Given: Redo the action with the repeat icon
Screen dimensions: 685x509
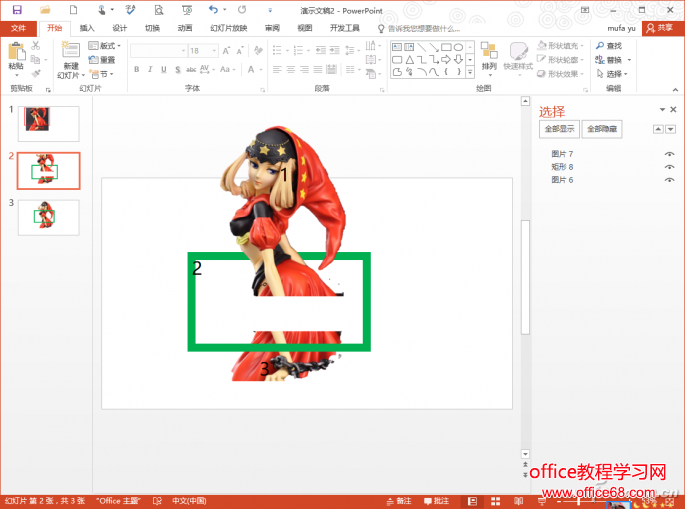Looking at the screenshot, I should point(242,10).
